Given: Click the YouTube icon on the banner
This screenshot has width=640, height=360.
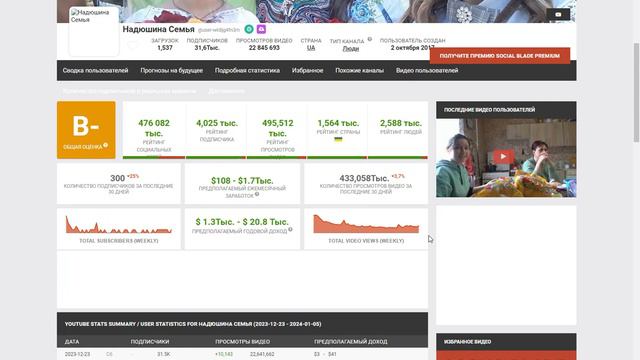Looking at the screenshot, I should point(558,14).
